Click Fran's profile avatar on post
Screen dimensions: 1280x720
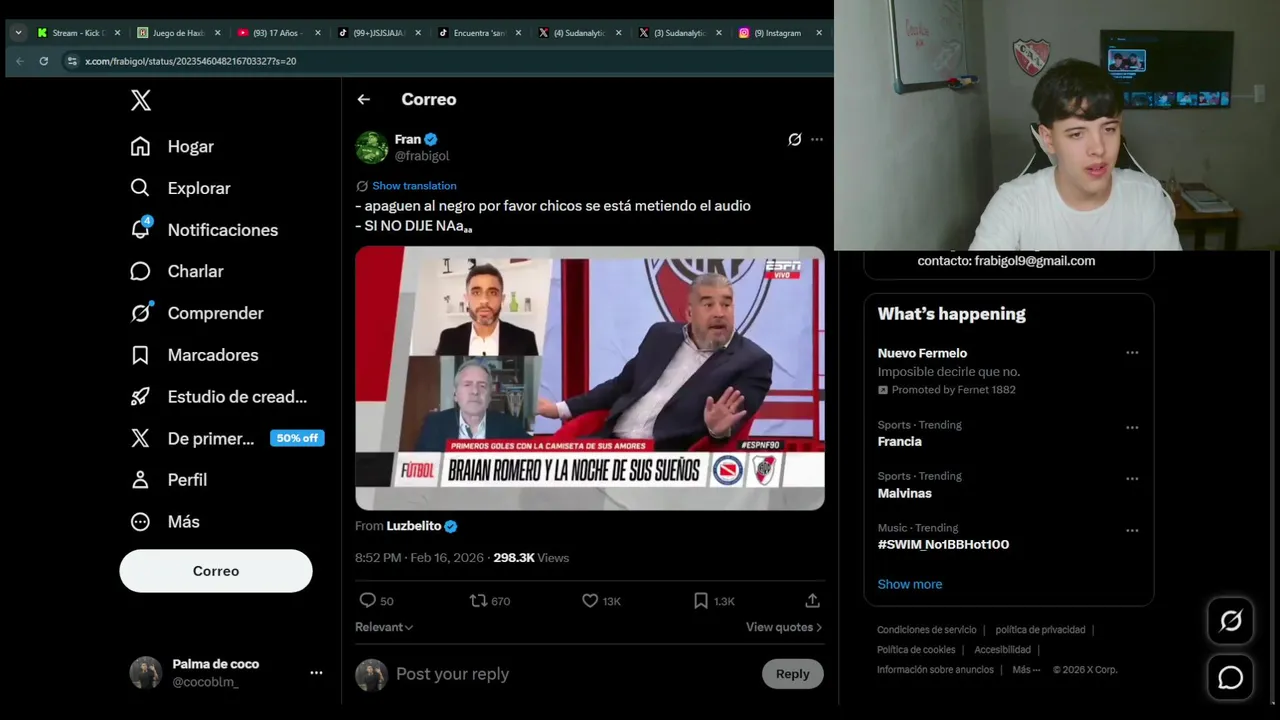pyautogui.click(x=372, y=147)
